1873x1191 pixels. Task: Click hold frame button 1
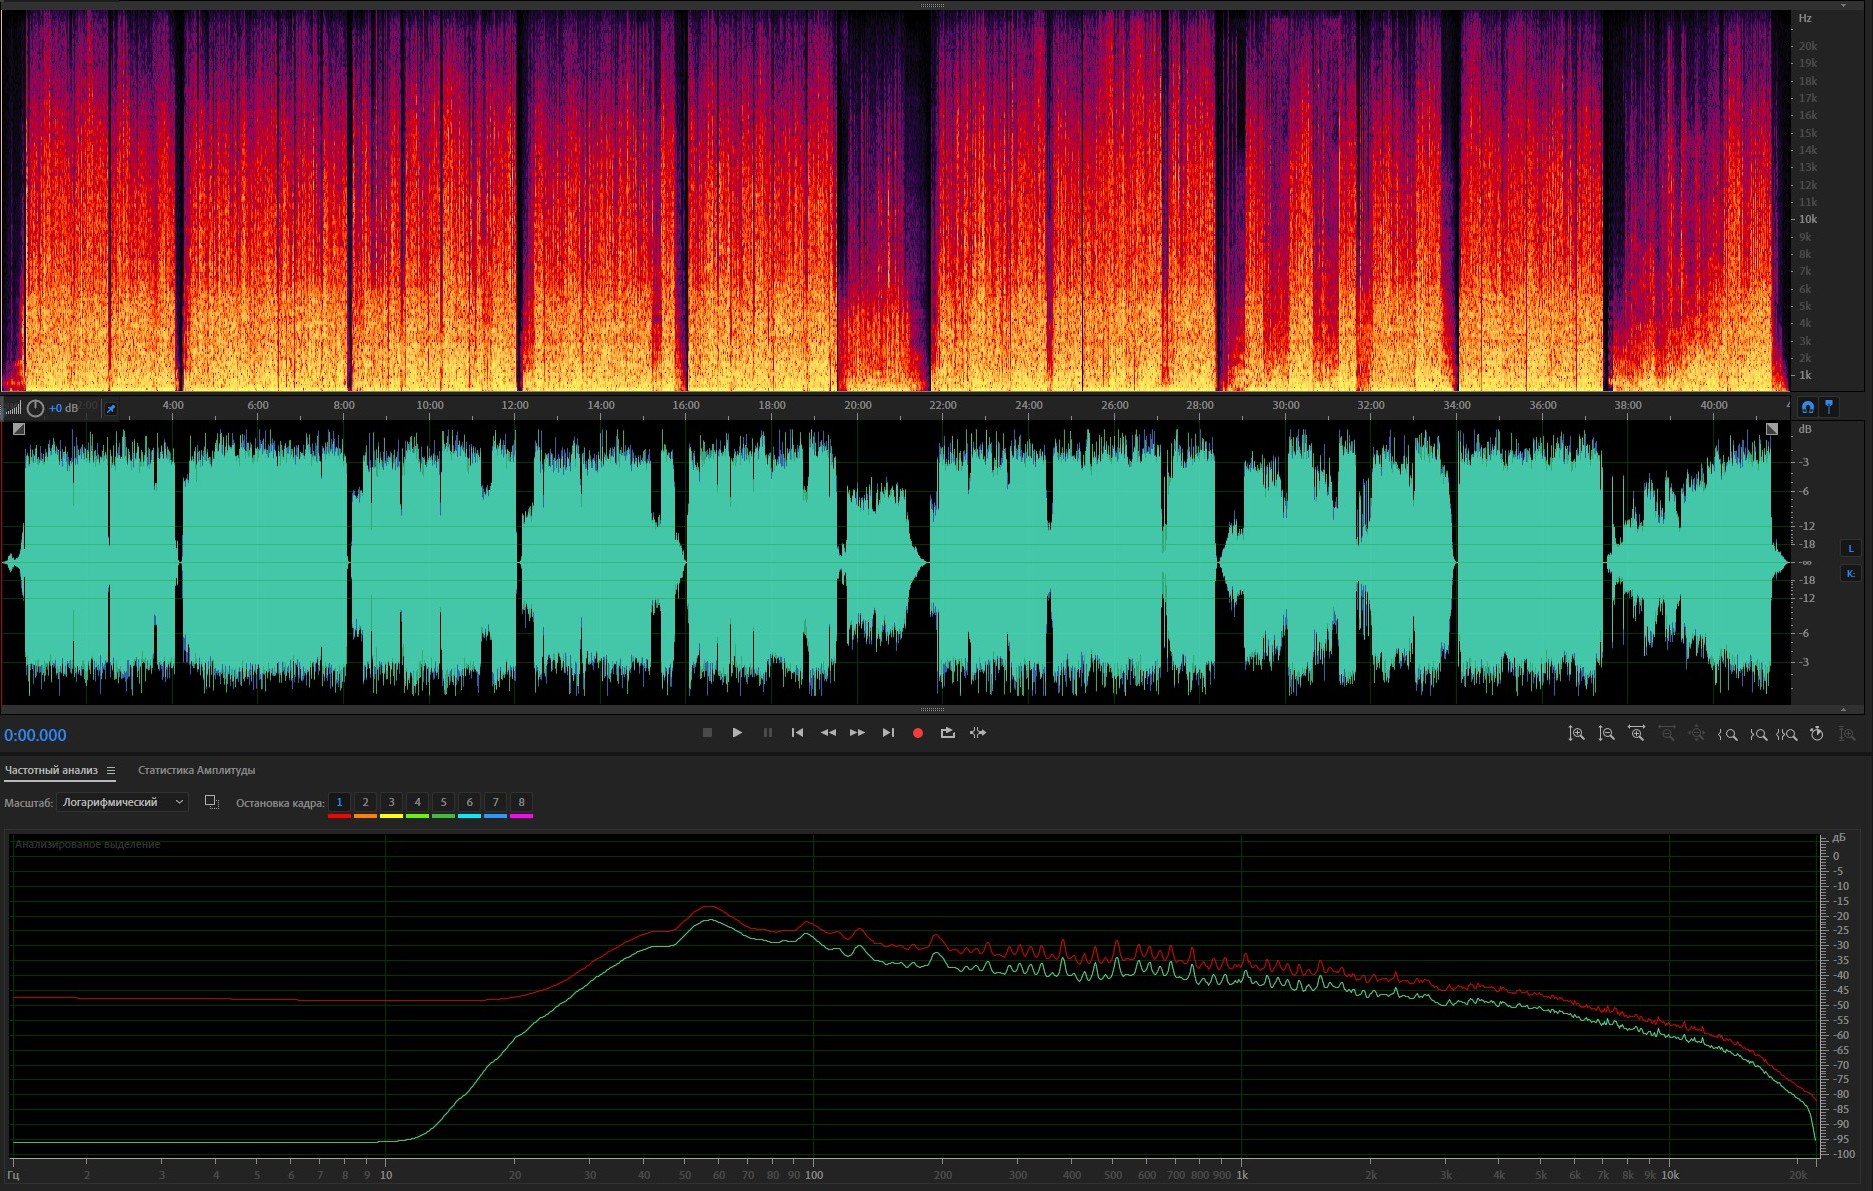tap(339, 802)
